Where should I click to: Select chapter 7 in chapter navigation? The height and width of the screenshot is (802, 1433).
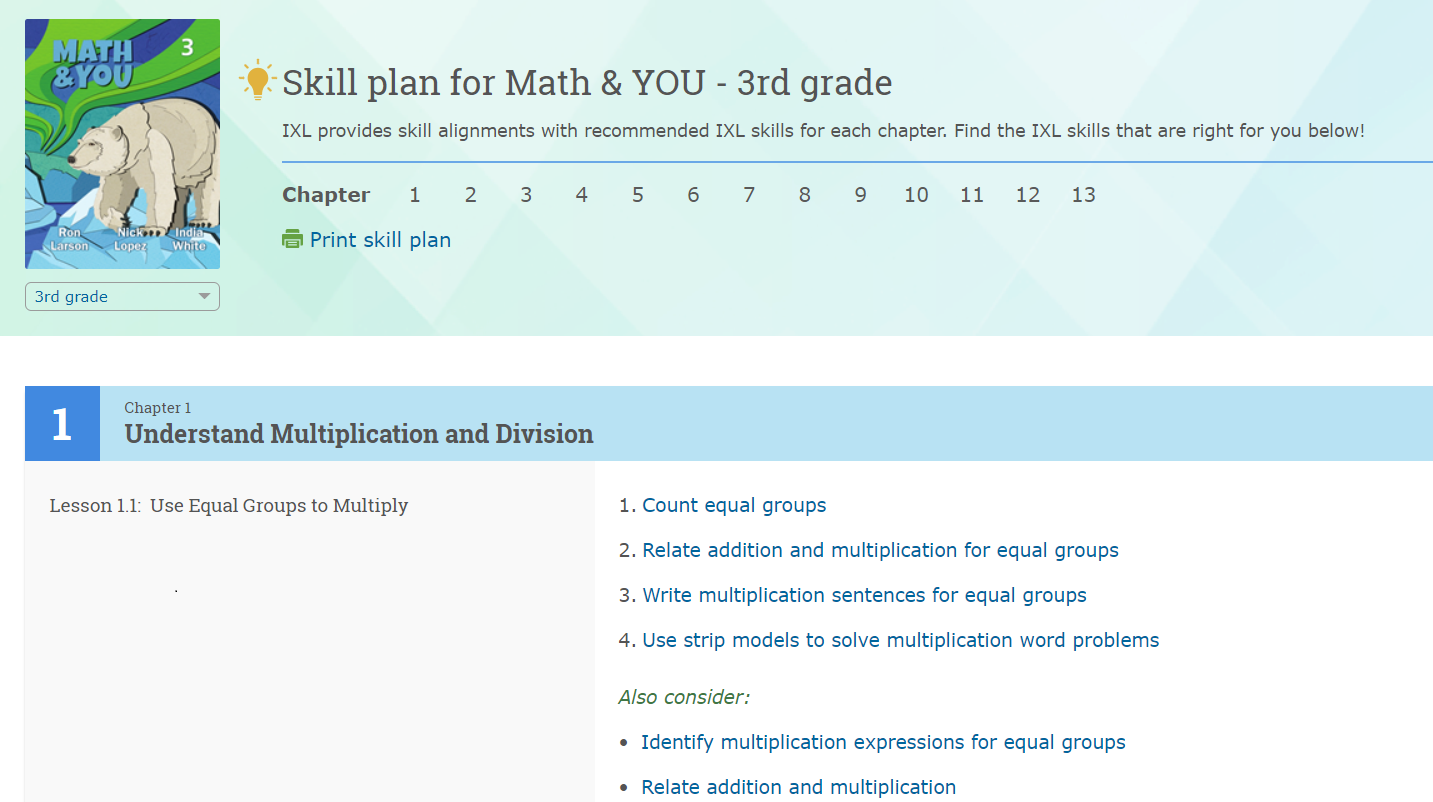749,195
